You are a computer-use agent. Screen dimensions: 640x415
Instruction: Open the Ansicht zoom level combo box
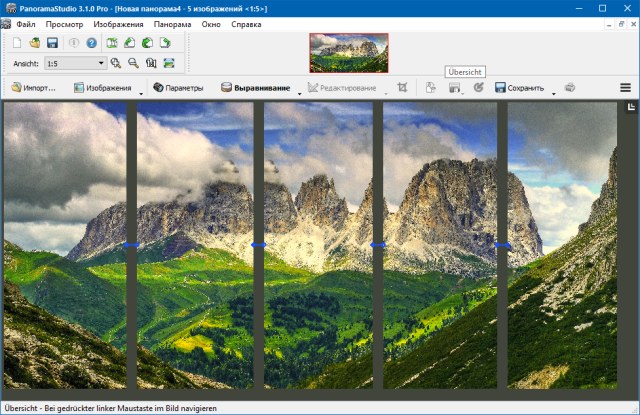[74, 63]
